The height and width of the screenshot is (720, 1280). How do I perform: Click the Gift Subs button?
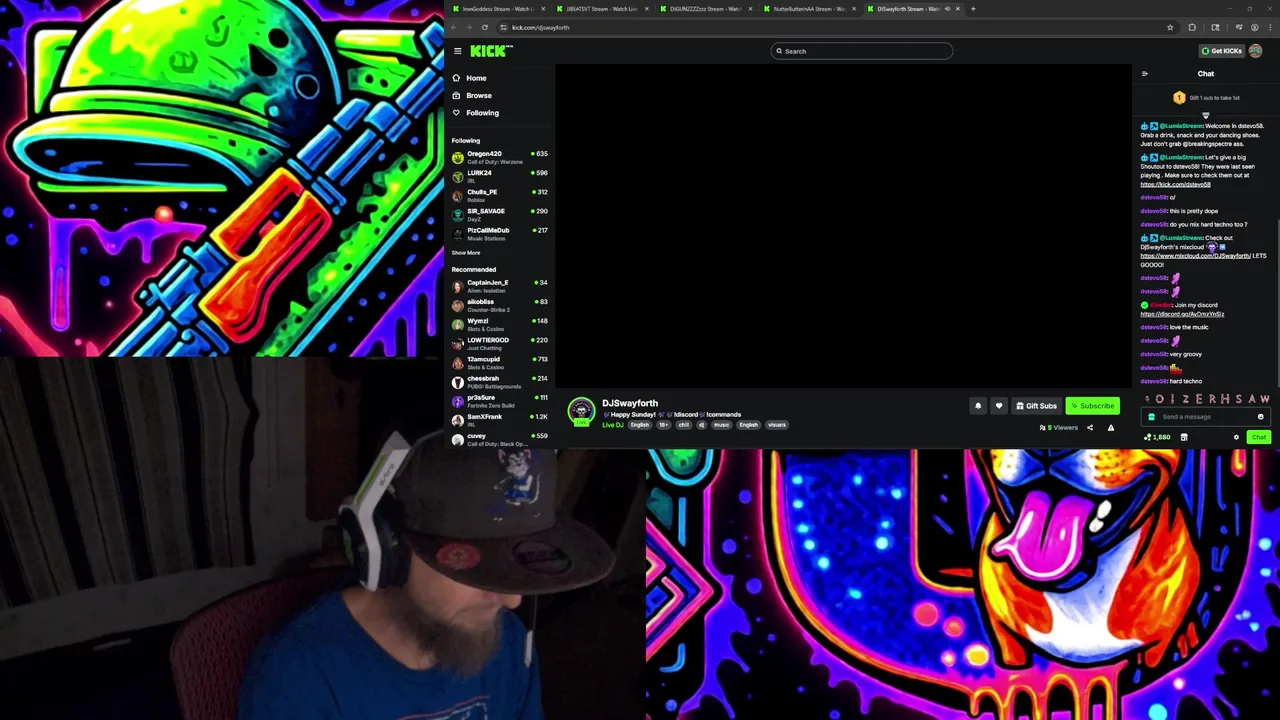click(1036, 406)
